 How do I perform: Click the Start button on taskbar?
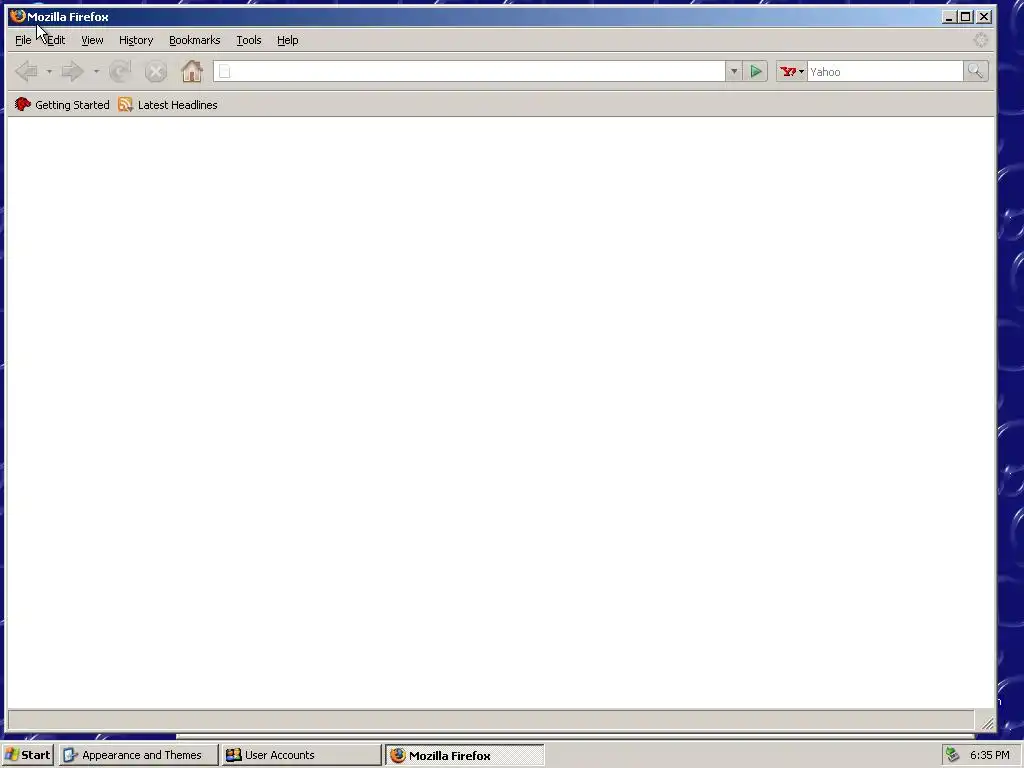tap(27, 755)
